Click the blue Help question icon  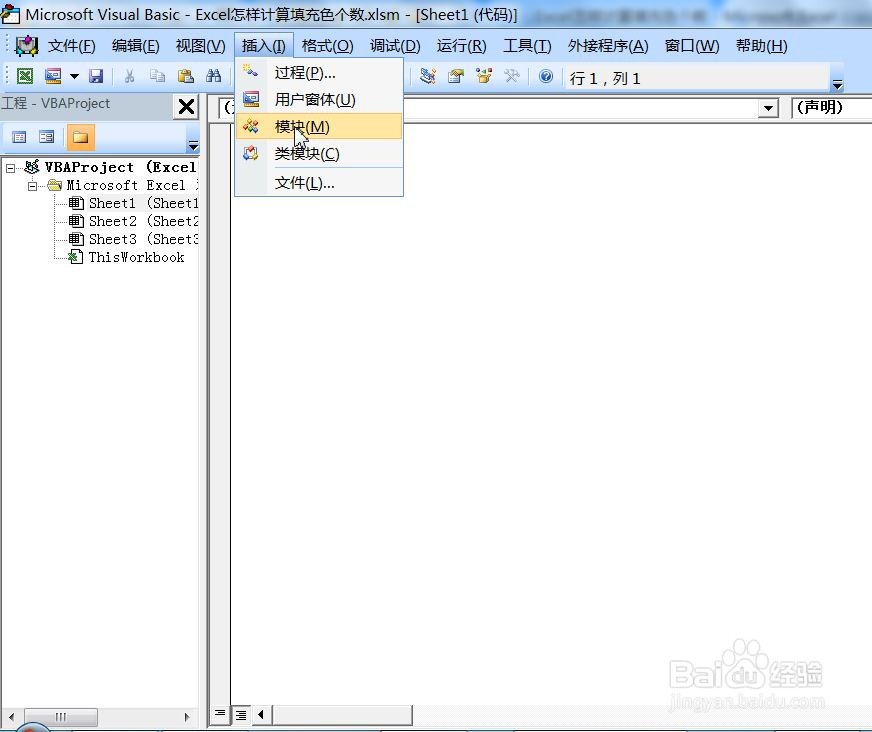tap(546, 76)
